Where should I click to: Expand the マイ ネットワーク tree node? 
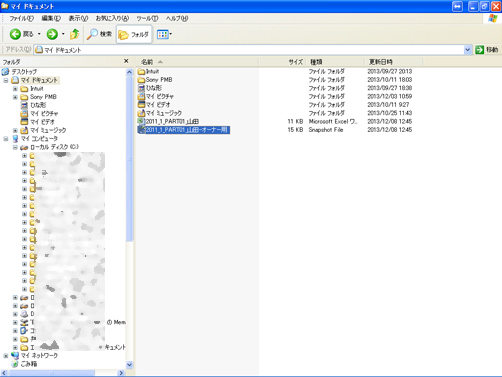pyautogui.click(x=6, y=356)
